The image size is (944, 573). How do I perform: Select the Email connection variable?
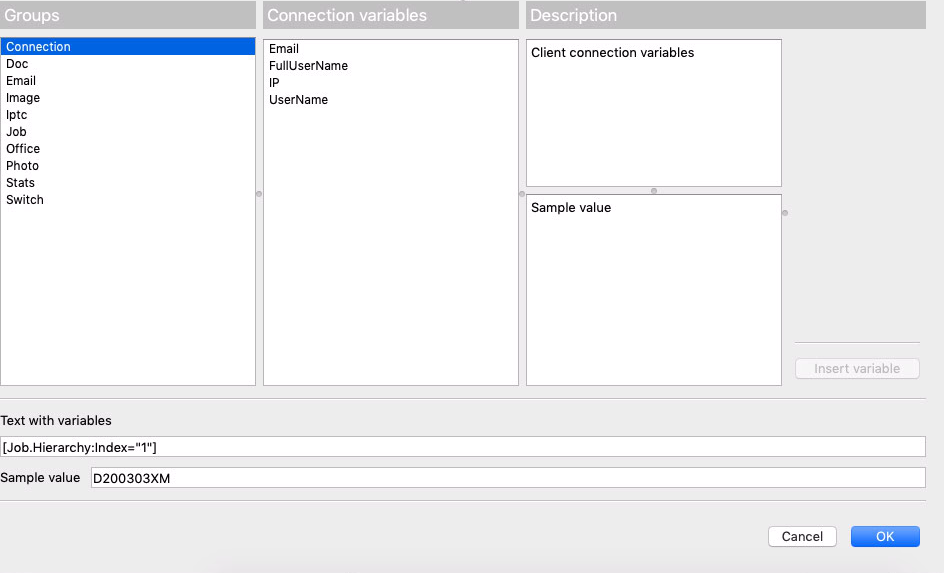coord(284,49)
